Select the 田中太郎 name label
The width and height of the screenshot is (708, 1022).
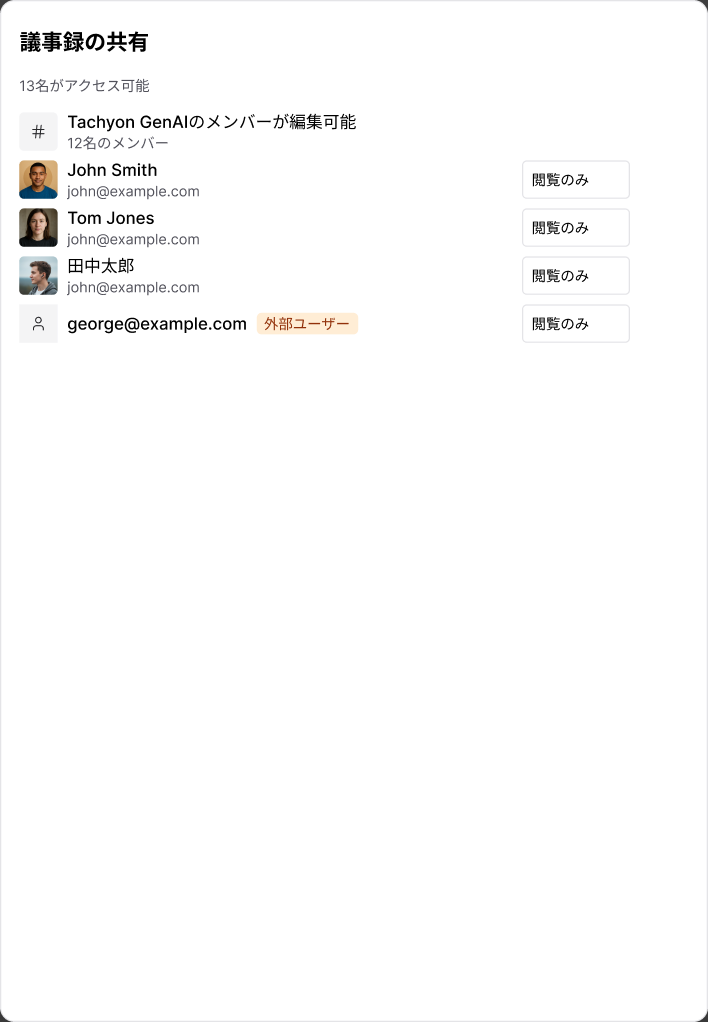pos(100,266)
